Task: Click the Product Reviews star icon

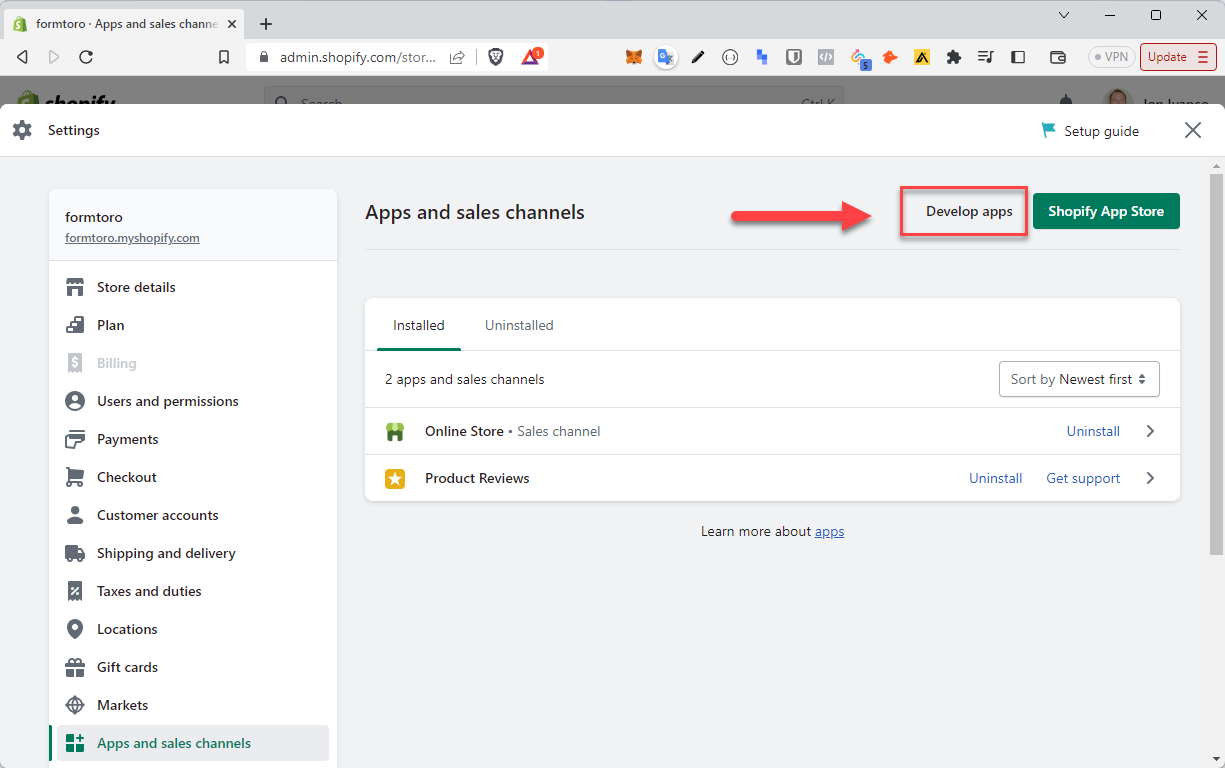Action: click(395, 479)
